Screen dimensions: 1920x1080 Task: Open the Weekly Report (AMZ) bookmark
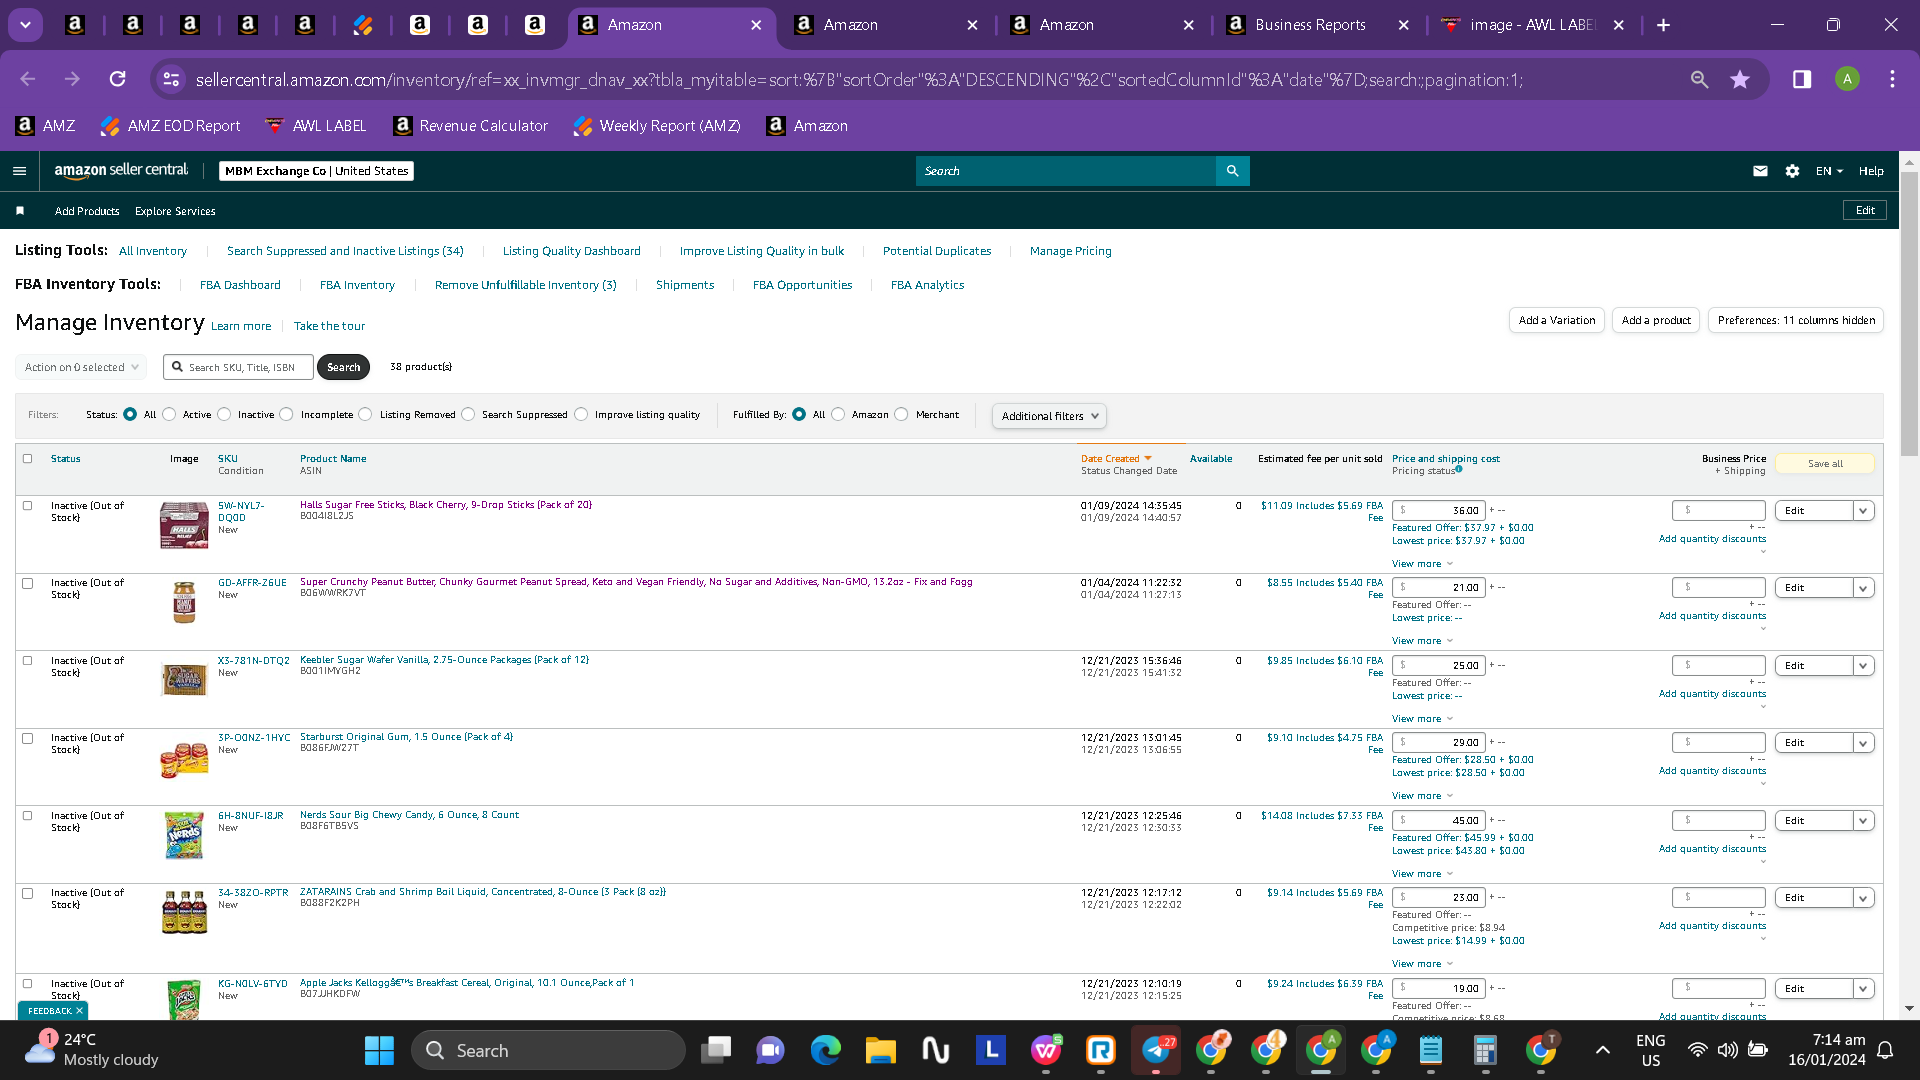pyautogui.click(x=657, y=126)
